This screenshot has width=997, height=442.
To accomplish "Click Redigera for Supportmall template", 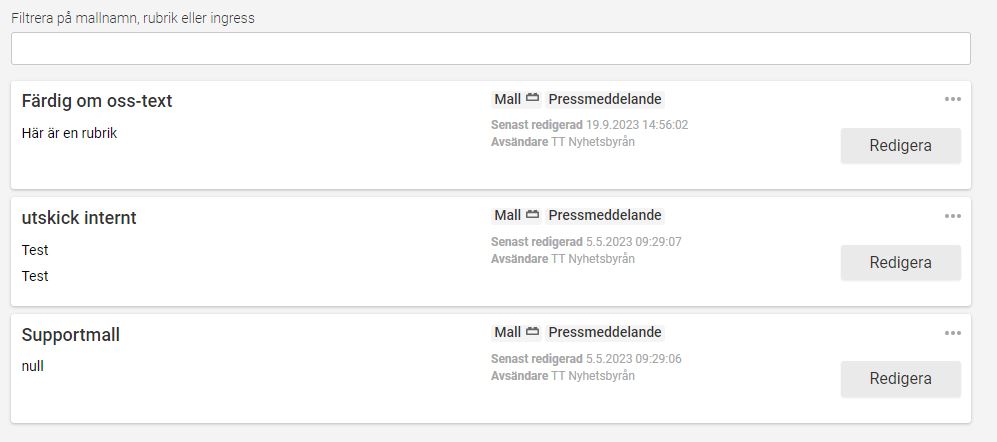I will tap(901, 379).
